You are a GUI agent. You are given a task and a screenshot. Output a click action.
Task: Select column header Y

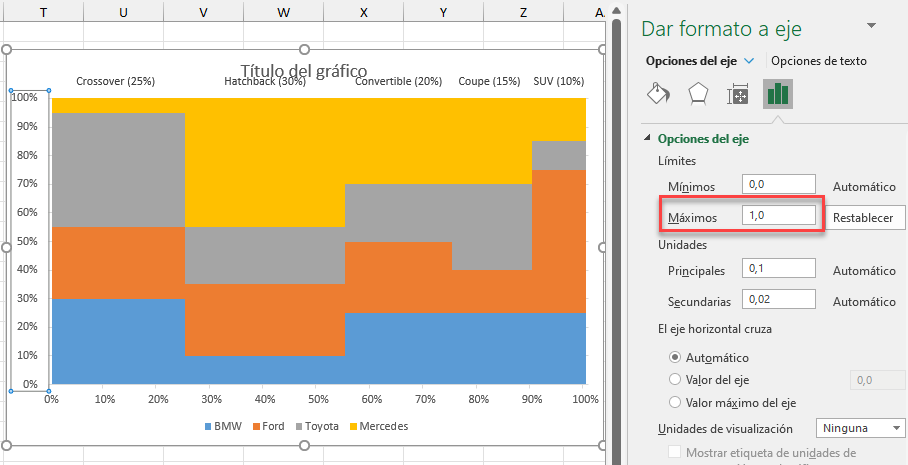443,12
